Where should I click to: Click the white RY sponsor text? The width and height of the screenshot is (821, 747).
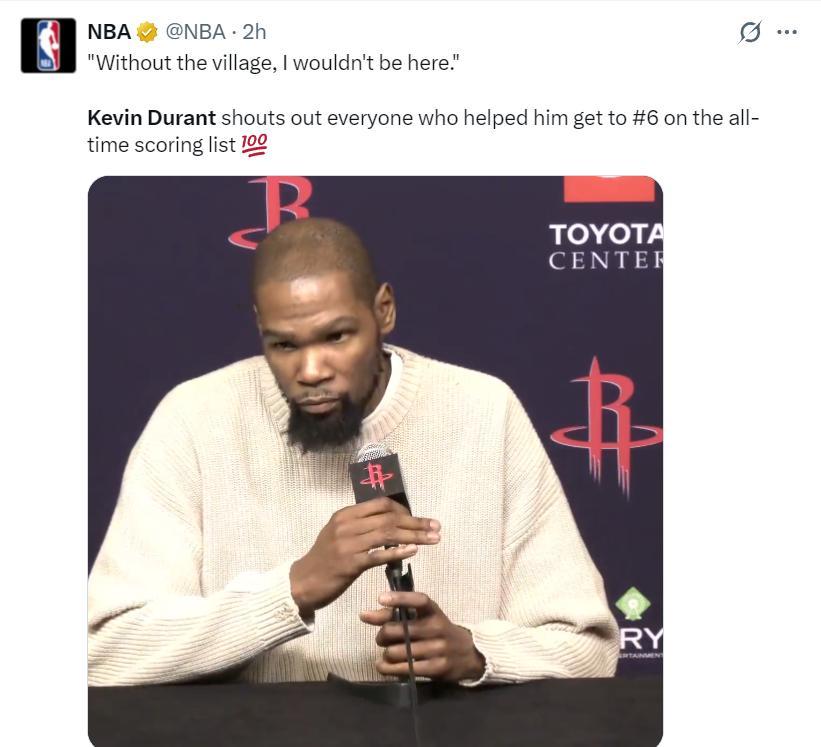coord(641,638)
